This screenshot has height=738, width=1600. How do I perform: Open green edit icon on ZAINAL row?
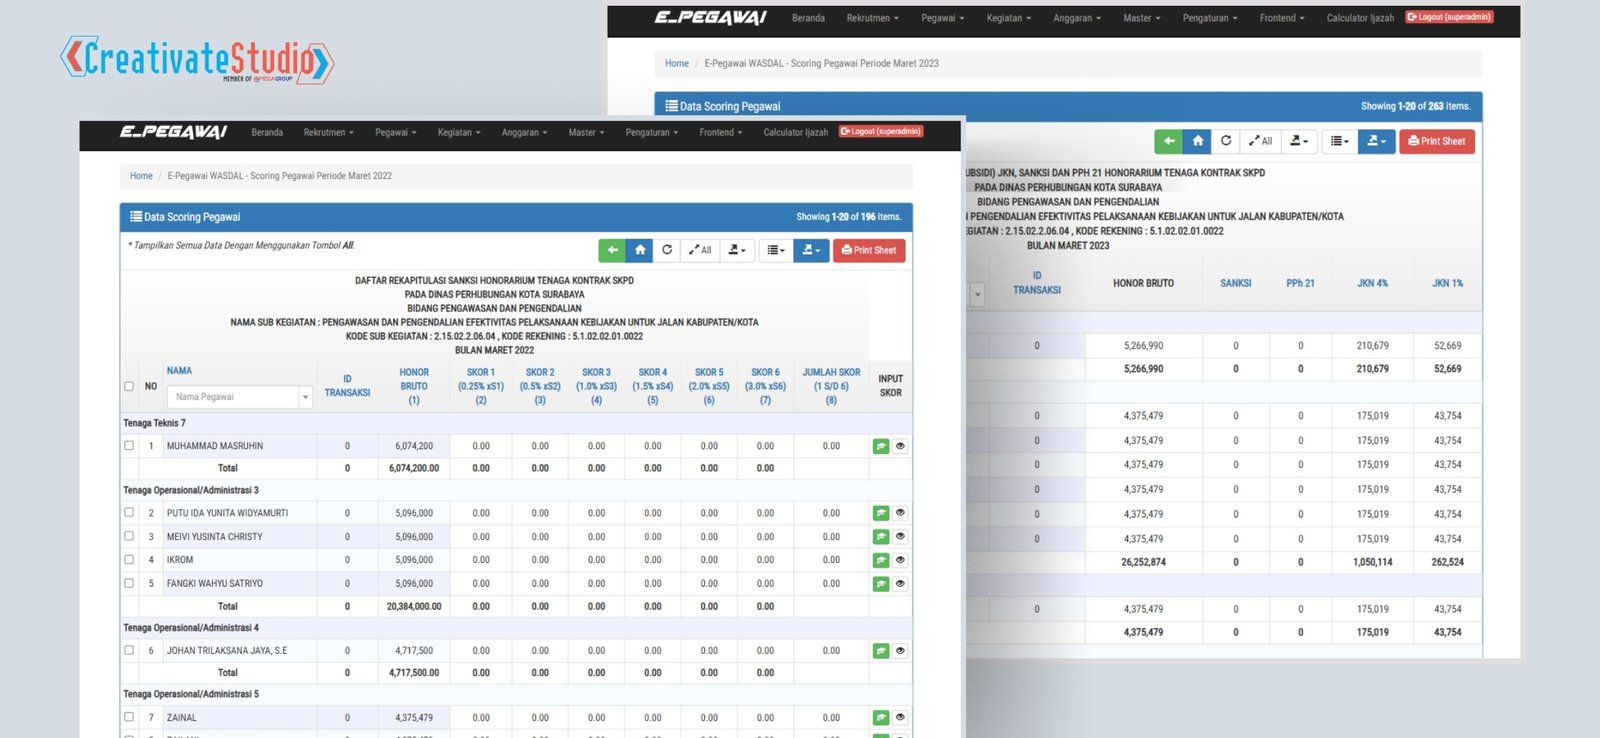click(880, 718)
